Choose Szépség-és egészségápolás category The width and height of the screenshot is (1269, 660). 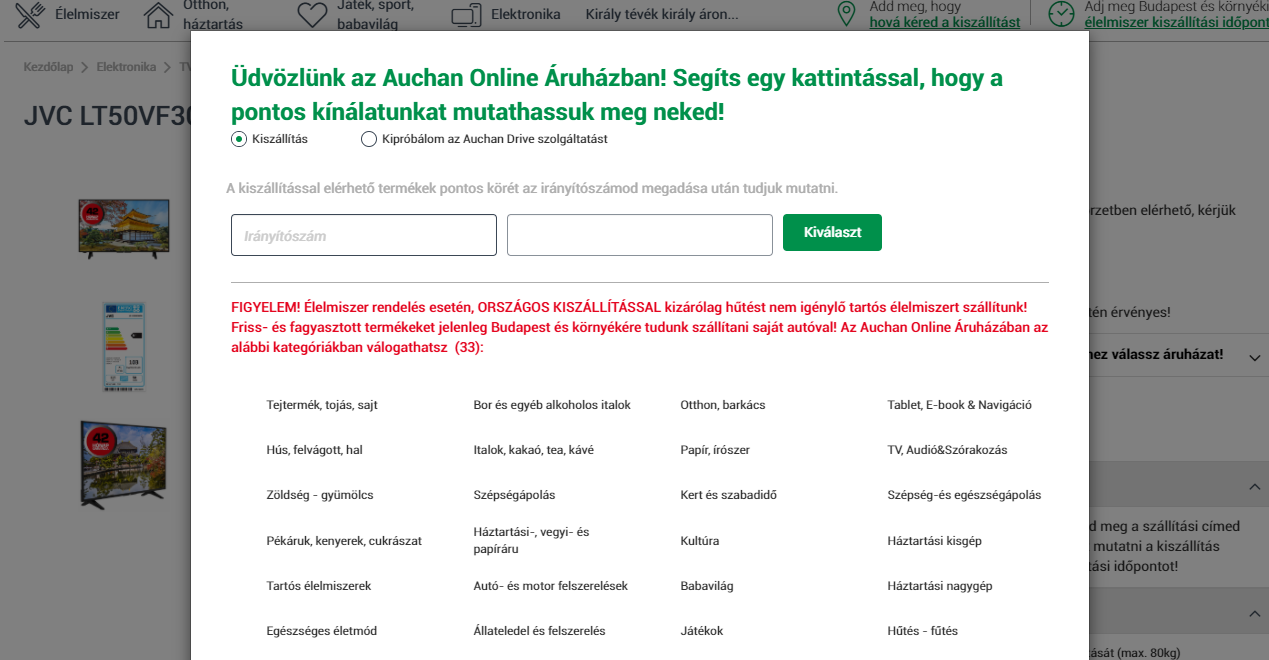[x=964, y=495]
